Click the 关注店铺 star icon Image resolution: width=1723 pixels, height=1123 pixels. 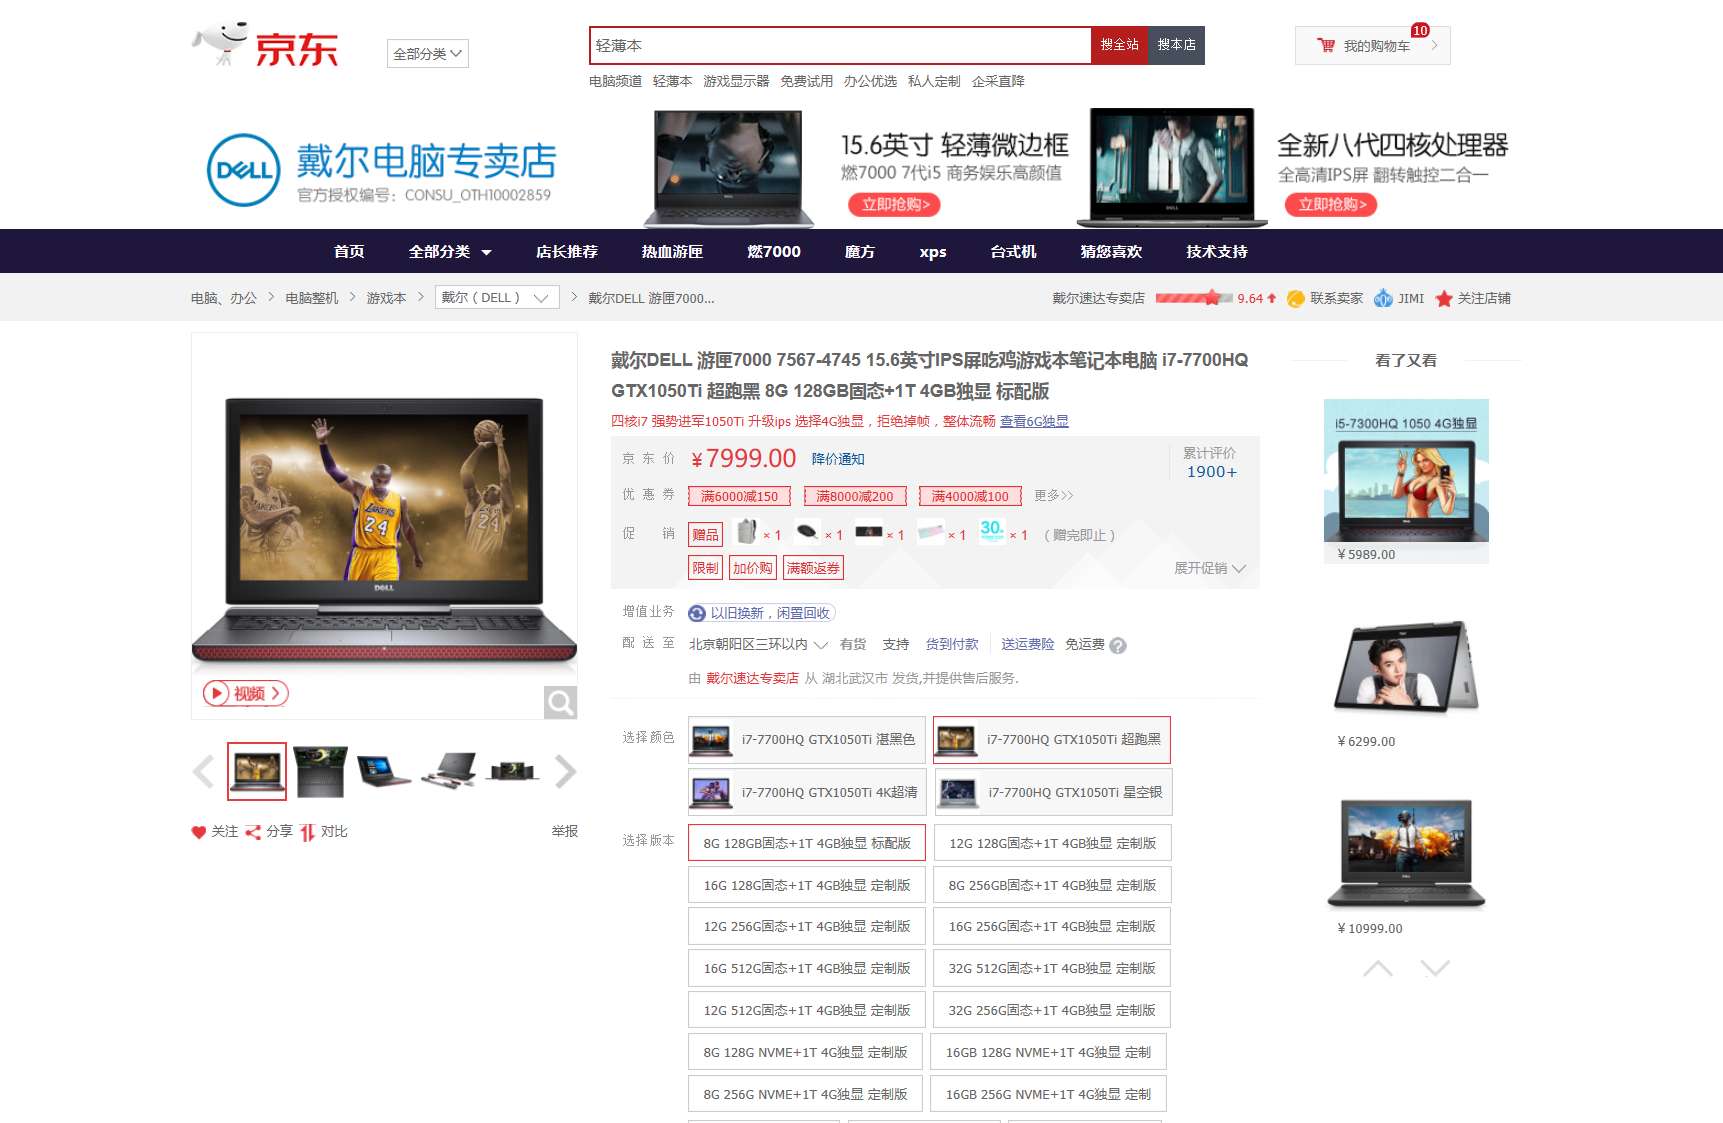tap(1444, 298)
